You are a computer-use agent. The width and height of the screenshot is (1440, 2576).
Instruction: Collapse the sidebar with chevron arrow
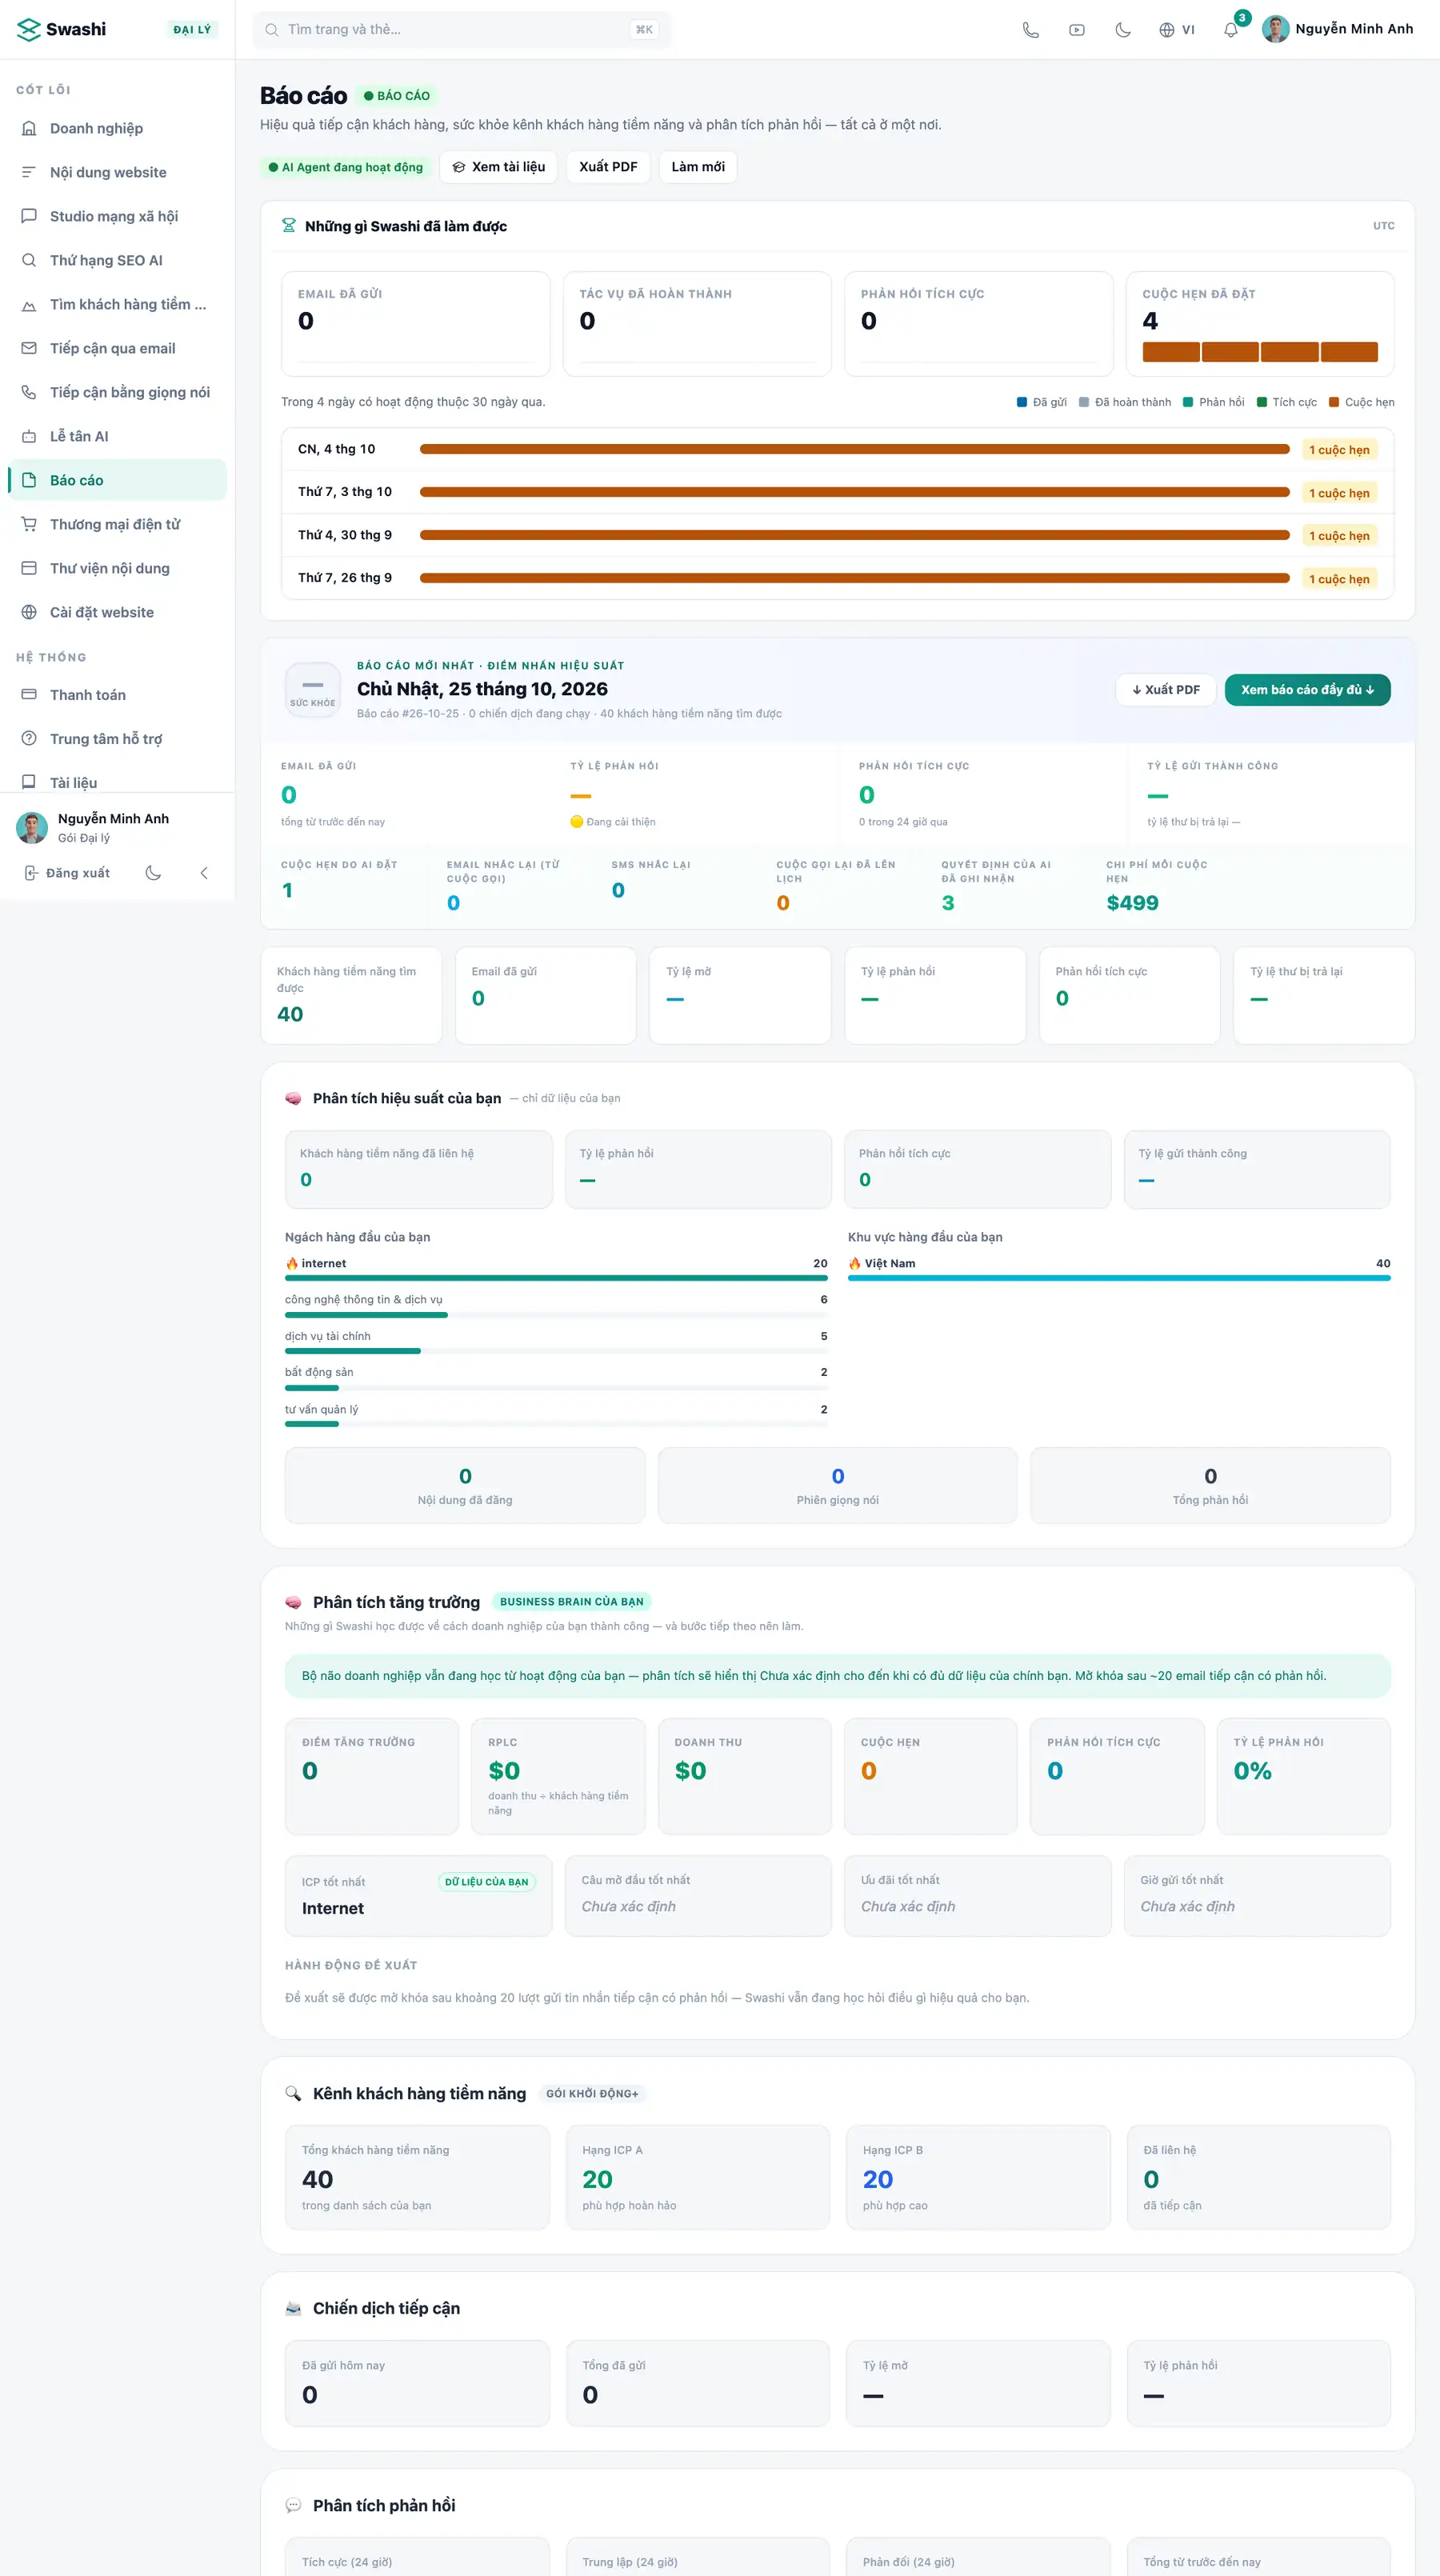(x=204, y=873)
